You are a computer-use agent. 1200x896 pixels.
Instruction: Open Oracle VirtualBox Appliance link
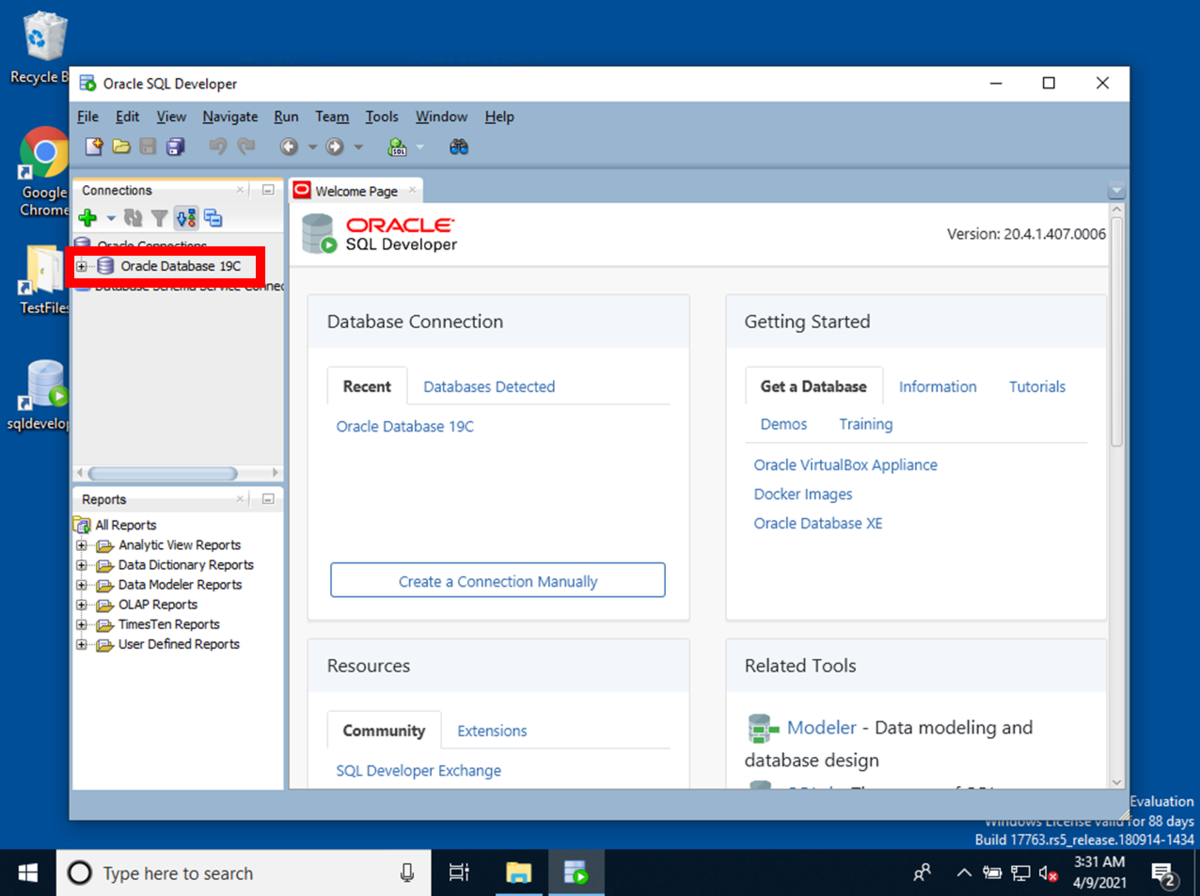click(x=846, y=465)
